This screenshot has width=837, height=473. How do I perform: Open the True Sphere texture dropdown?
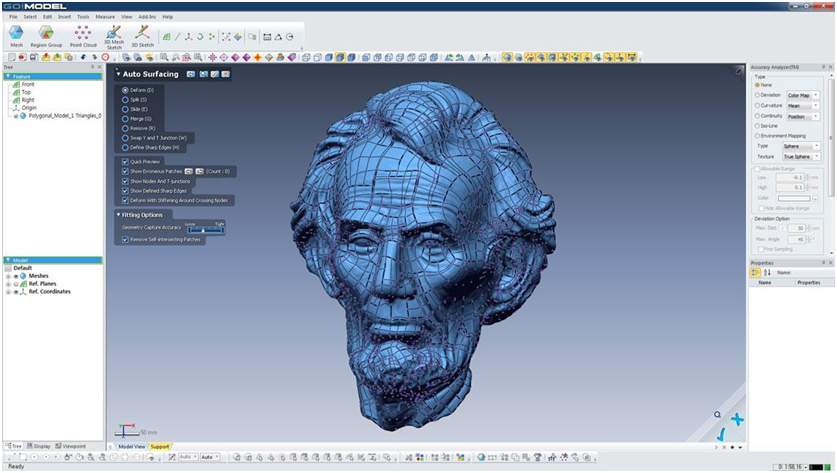pyautogui.click(x=801, y=157)
